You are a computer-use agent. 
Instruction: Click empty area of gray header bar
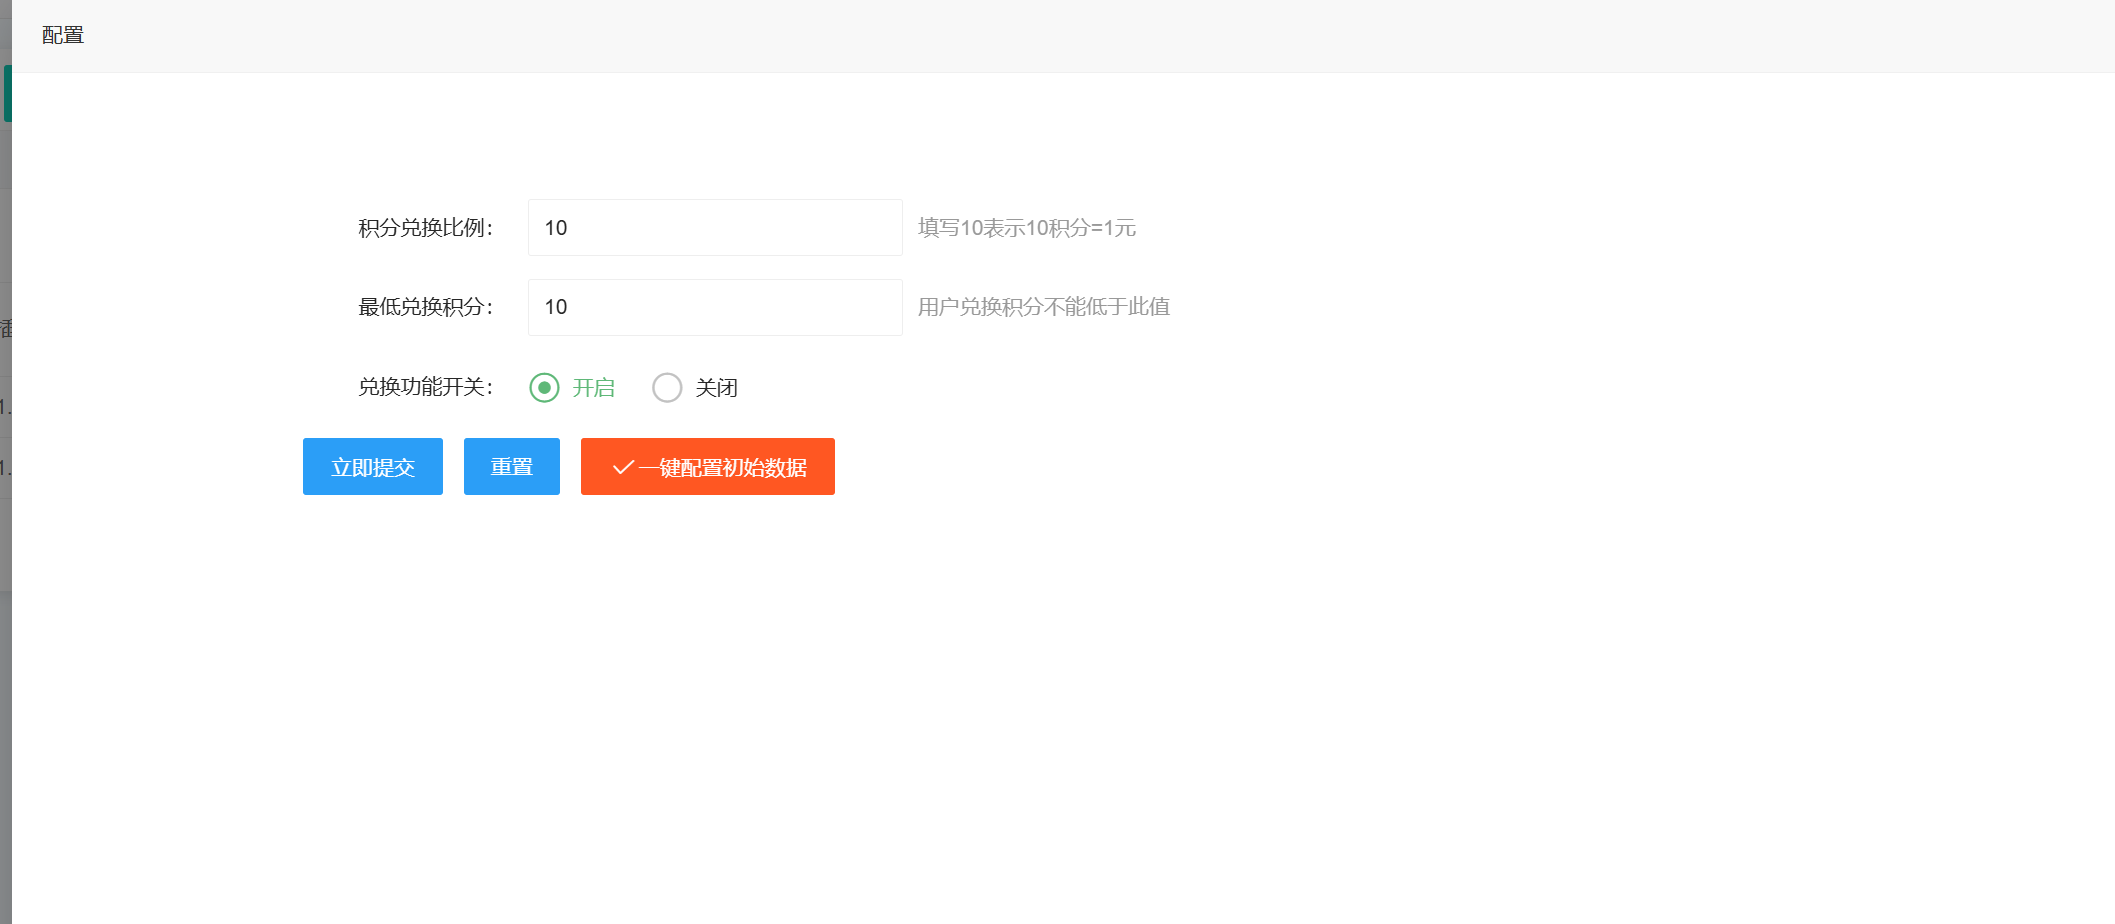(x=1000, y=36)
